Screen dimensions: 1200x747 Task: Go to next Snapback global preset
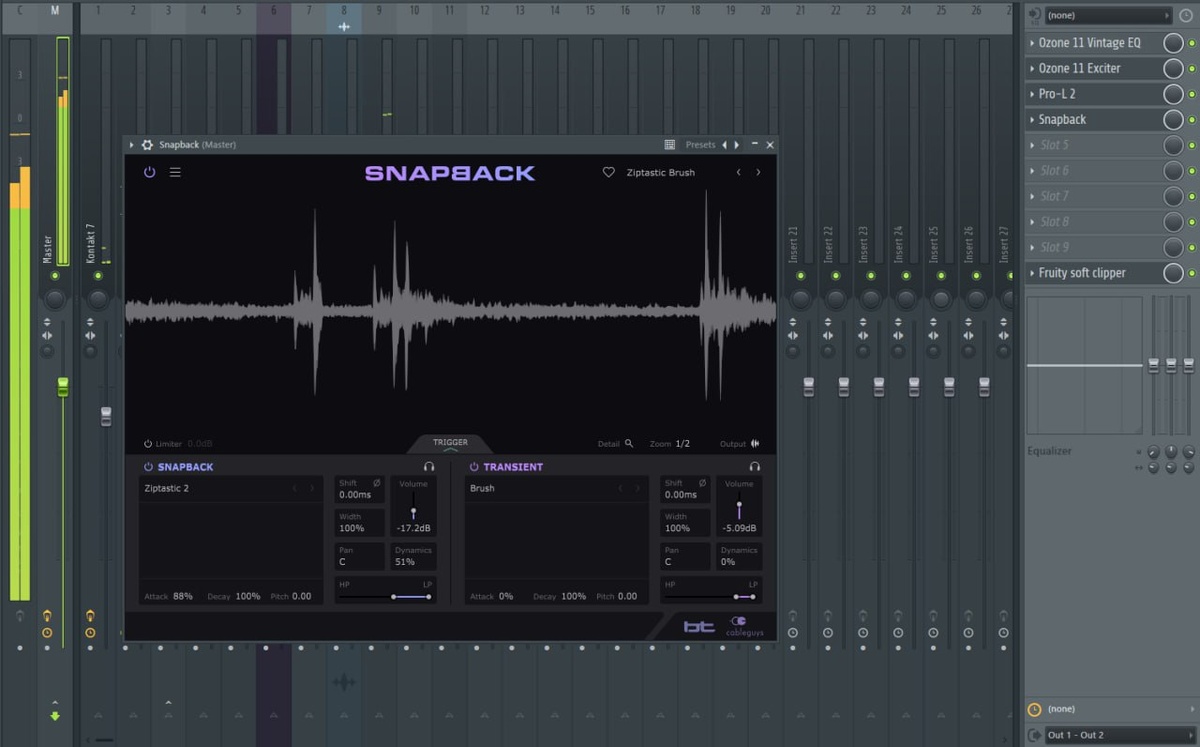click(x=758, y=172)
